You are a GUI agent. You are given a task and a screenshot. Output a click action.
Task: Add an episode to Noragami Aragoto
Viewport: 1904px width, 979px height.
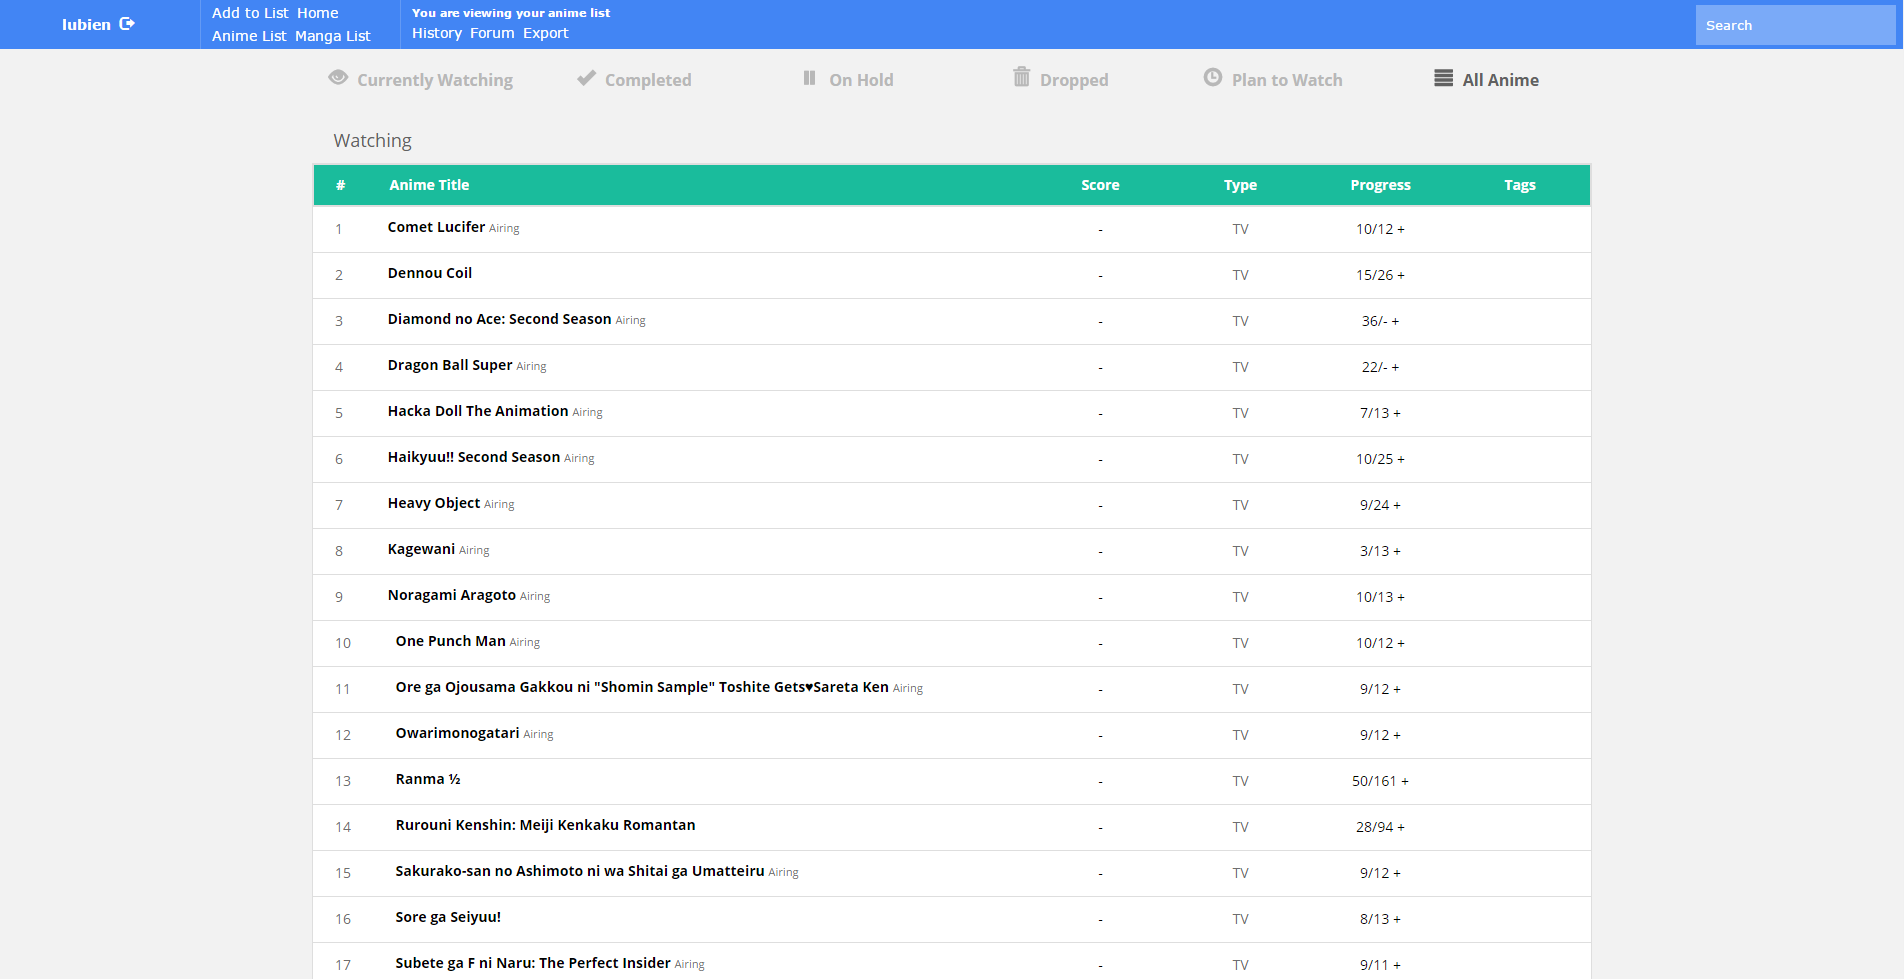(x=1401, y=597)
